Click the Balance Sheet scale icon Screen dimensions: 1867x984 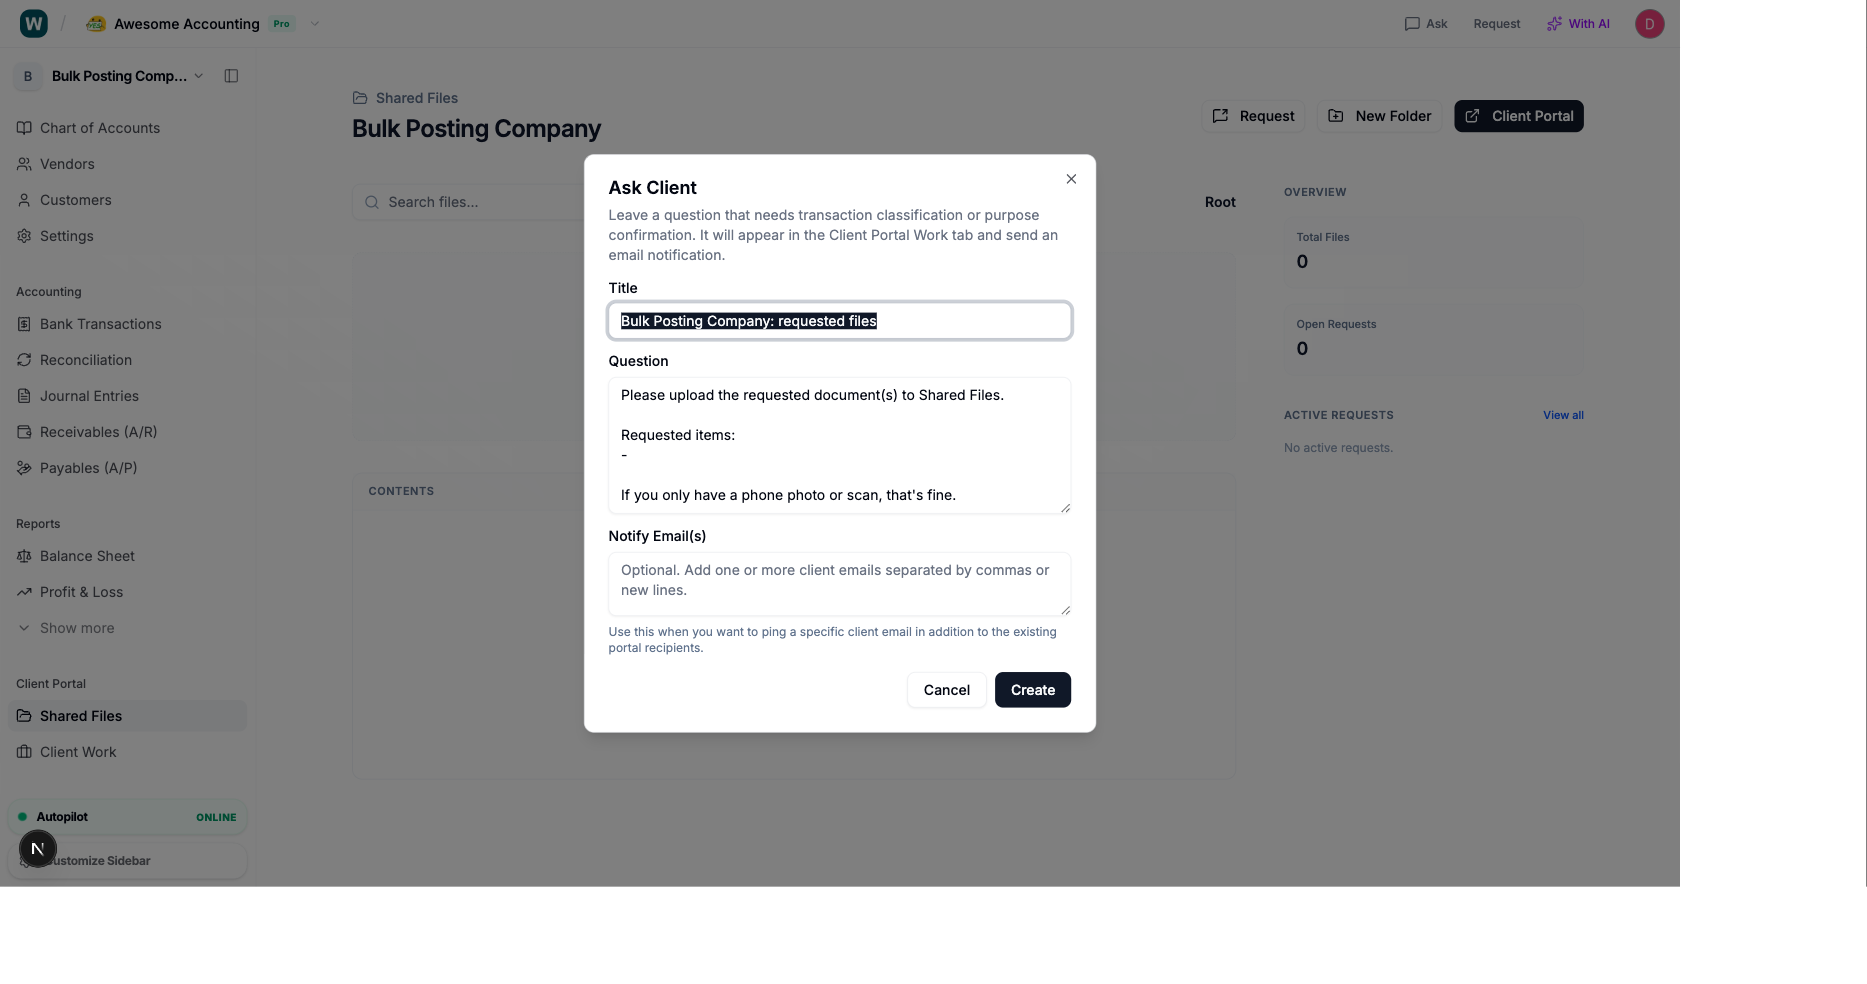pyautogui.click(x=24, y=556)
